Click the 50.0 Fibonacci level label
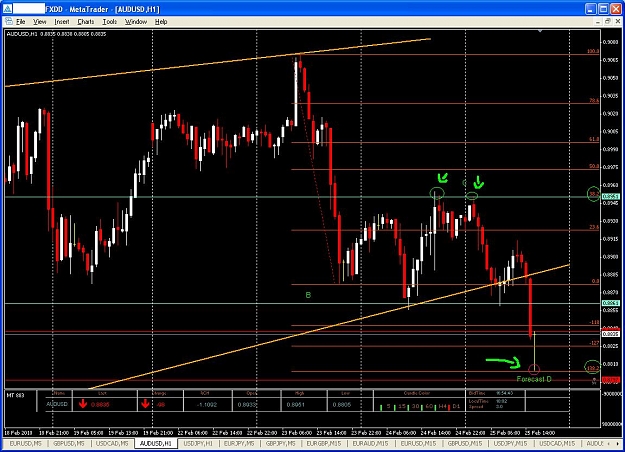This screenshot has width=625, height=452. (594, 166)
